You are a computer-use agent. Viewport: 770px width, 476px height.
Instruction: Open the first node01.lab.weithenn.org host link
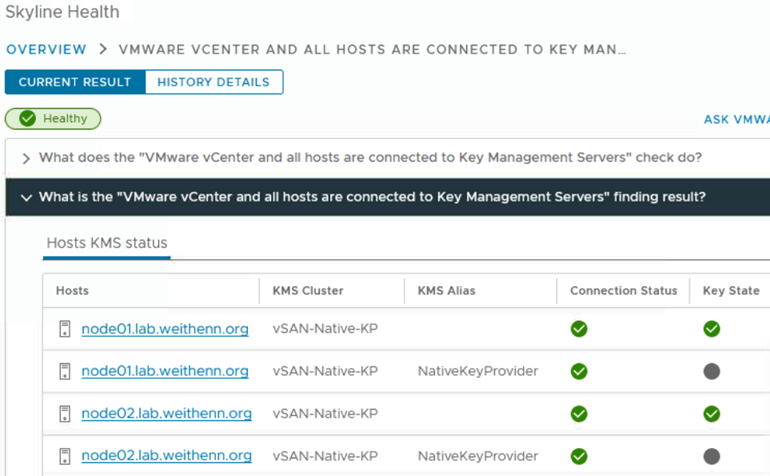[165, 329]
